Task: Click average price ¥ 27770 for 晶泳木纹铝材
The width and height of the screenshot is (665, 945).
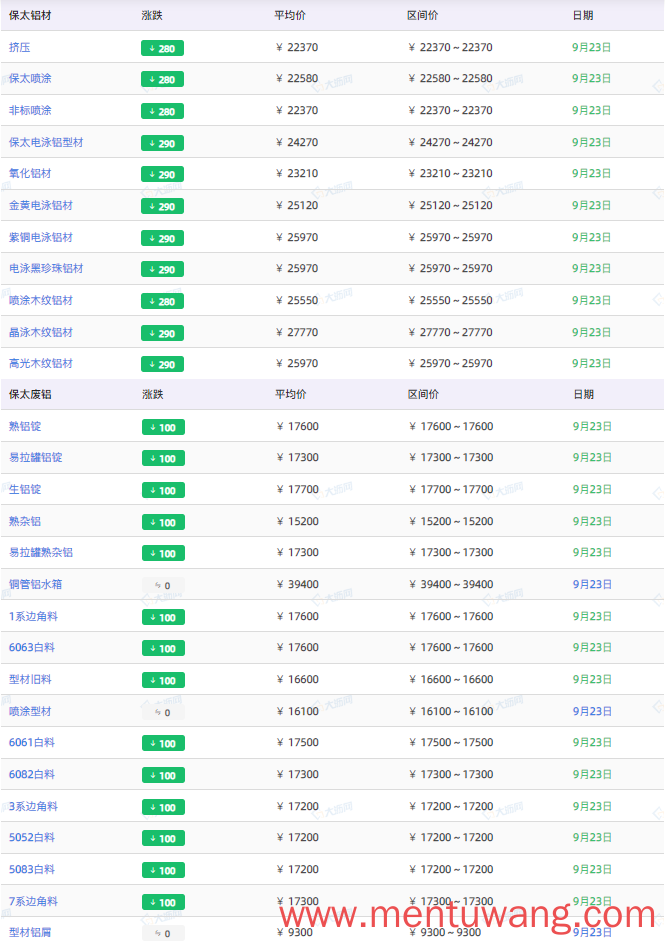Action: click(x=297, y=332)
